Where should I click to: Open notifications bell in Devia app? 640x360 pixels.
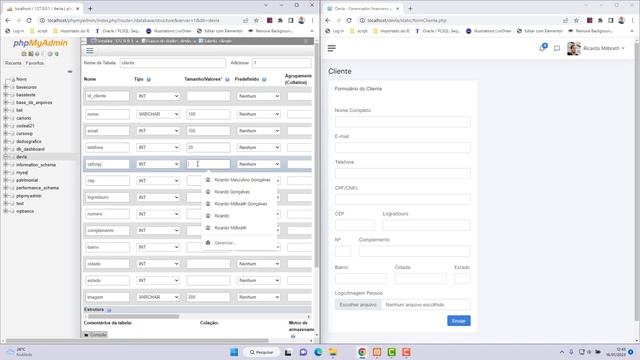[x=542, y=48]
